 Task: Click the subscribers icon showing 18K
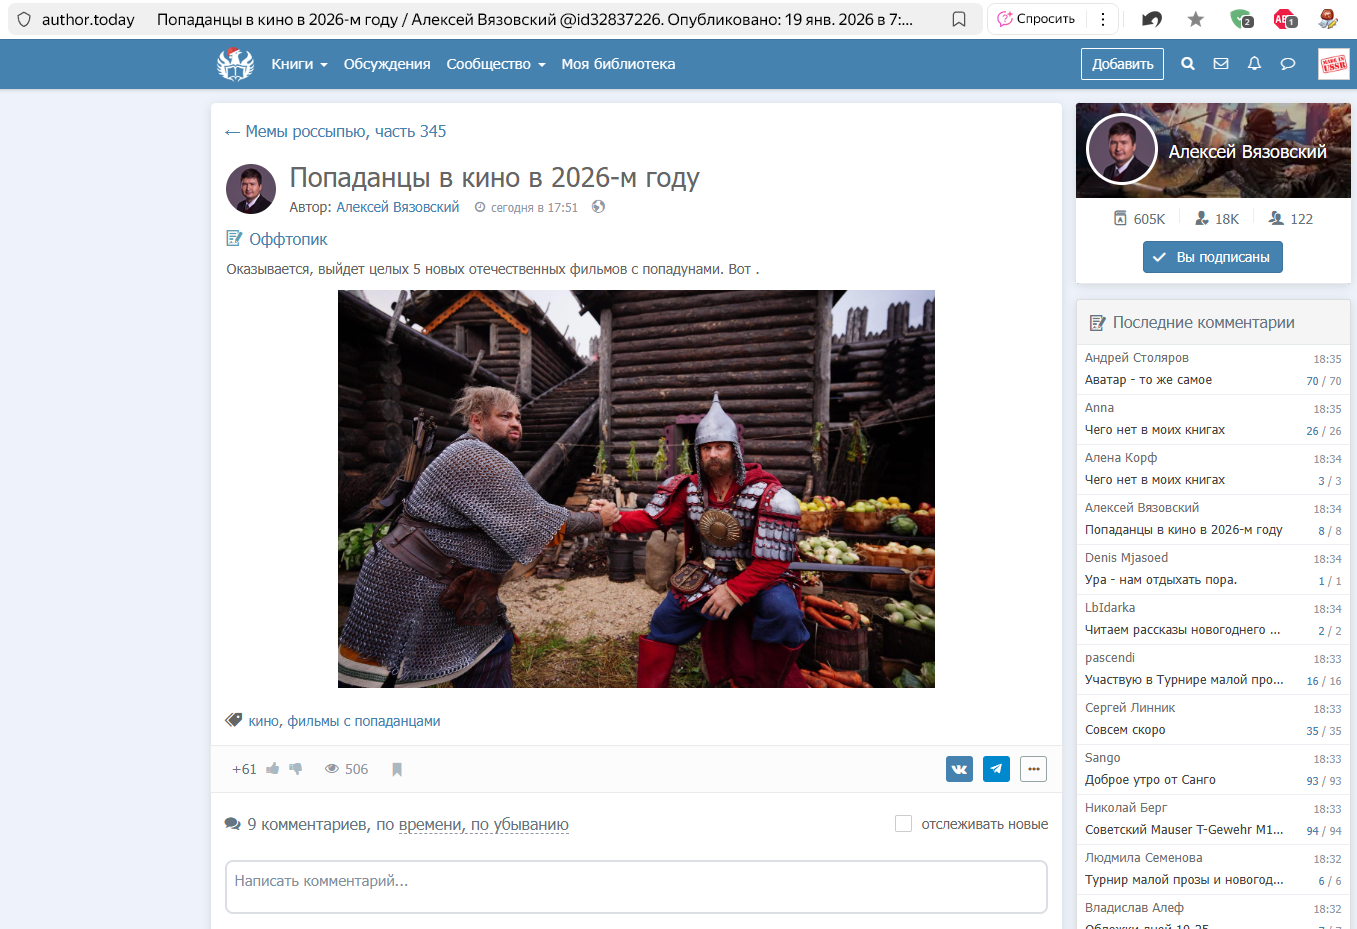[1202, 218]
